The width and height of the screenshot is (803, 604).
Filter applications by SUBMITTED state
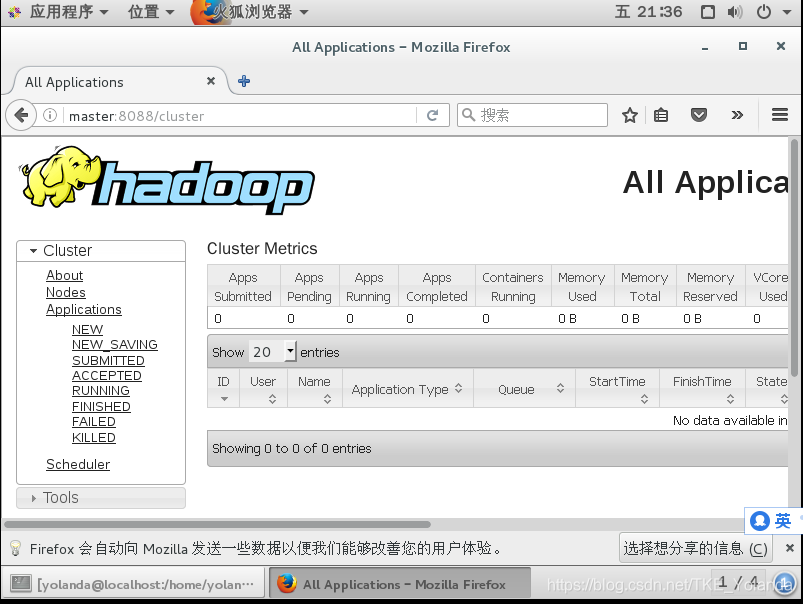click(x=108, y=361)
